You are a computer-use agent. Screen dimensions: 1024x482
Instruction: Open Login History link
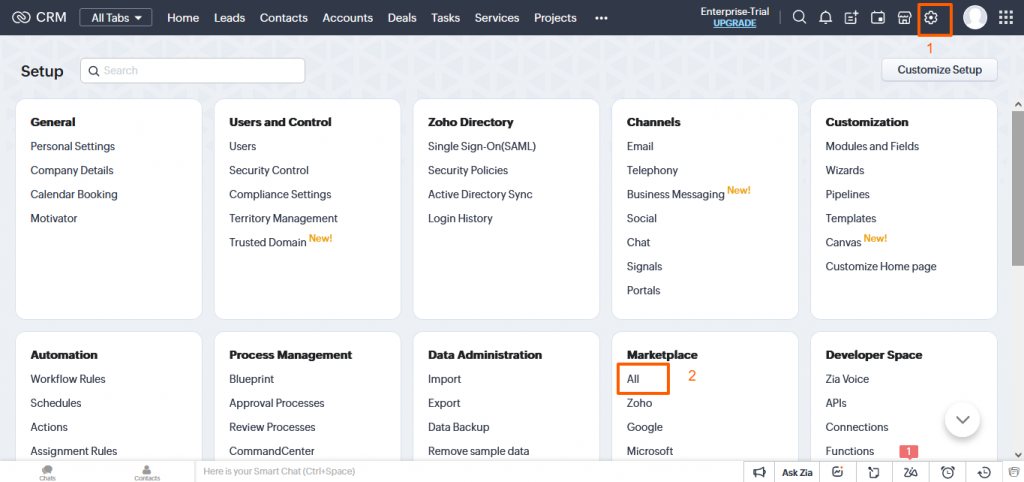[460, 218]
